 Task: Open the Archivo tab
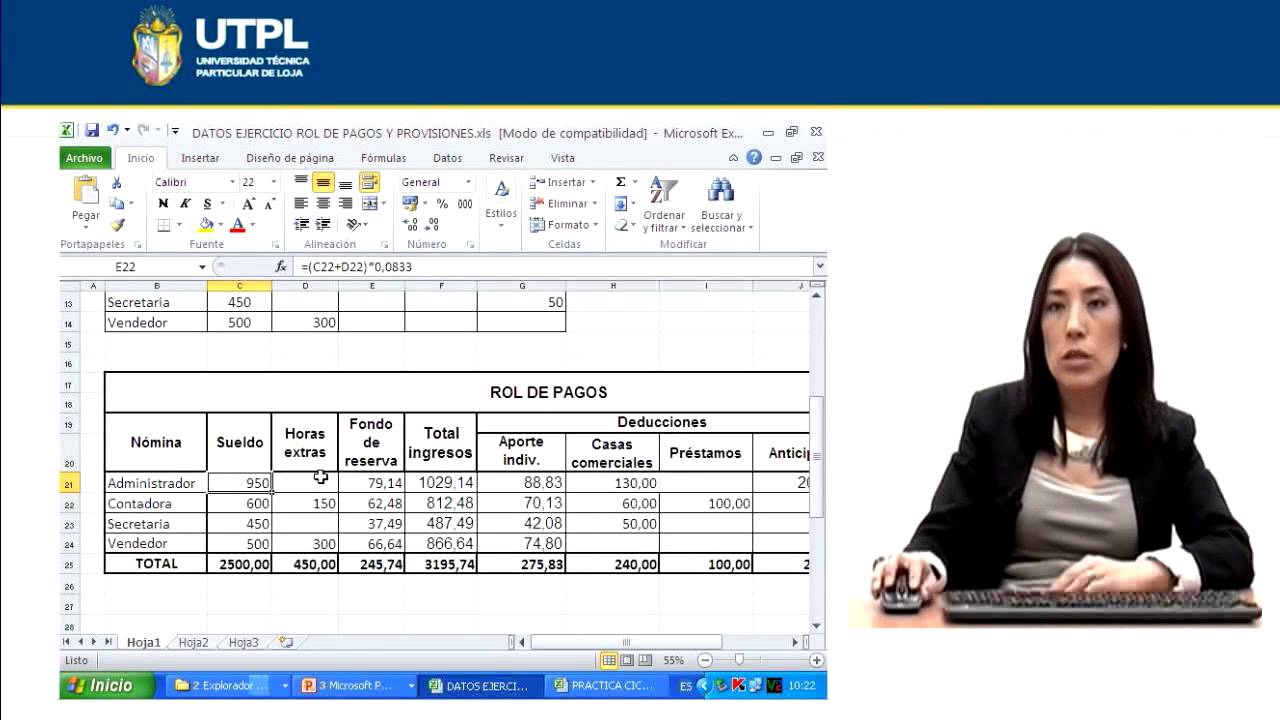click(85, 158)
